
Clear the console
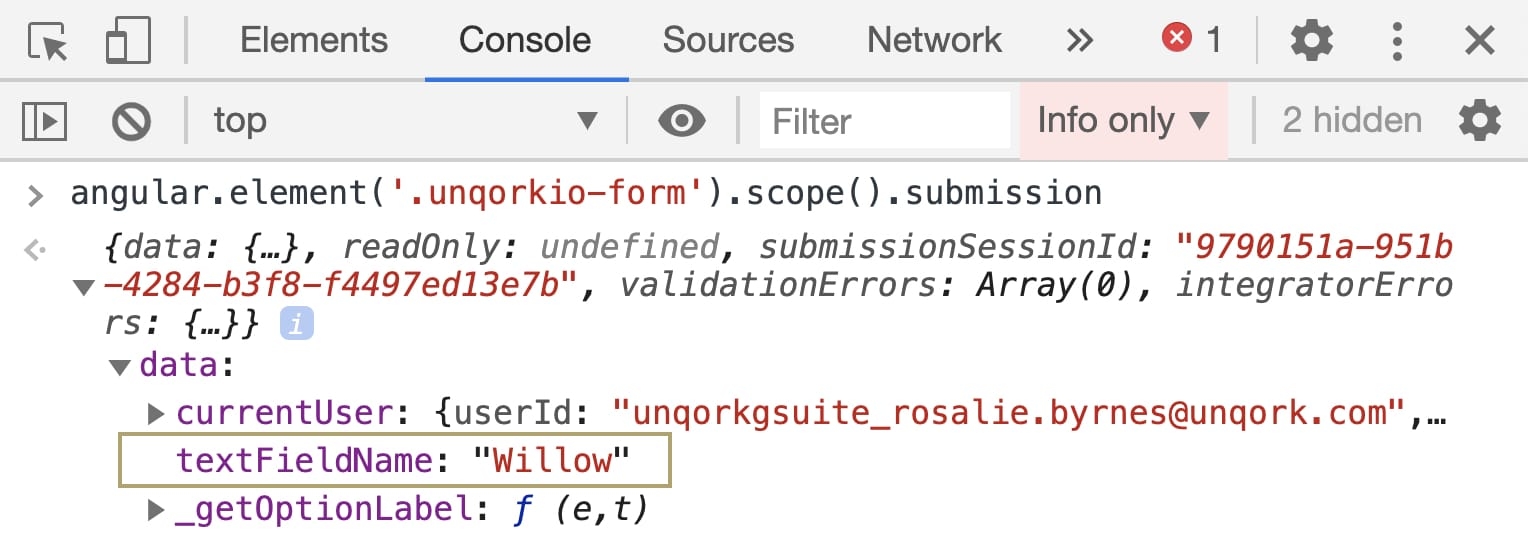click(131, 122)
